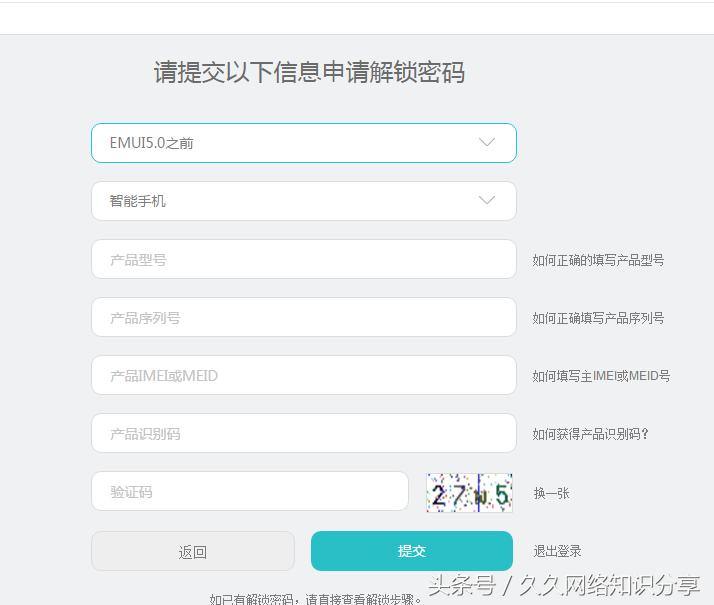This screenshot has height=605, width=714.
Task: Click the 产品型号 input field
Action: coord(304,259)
